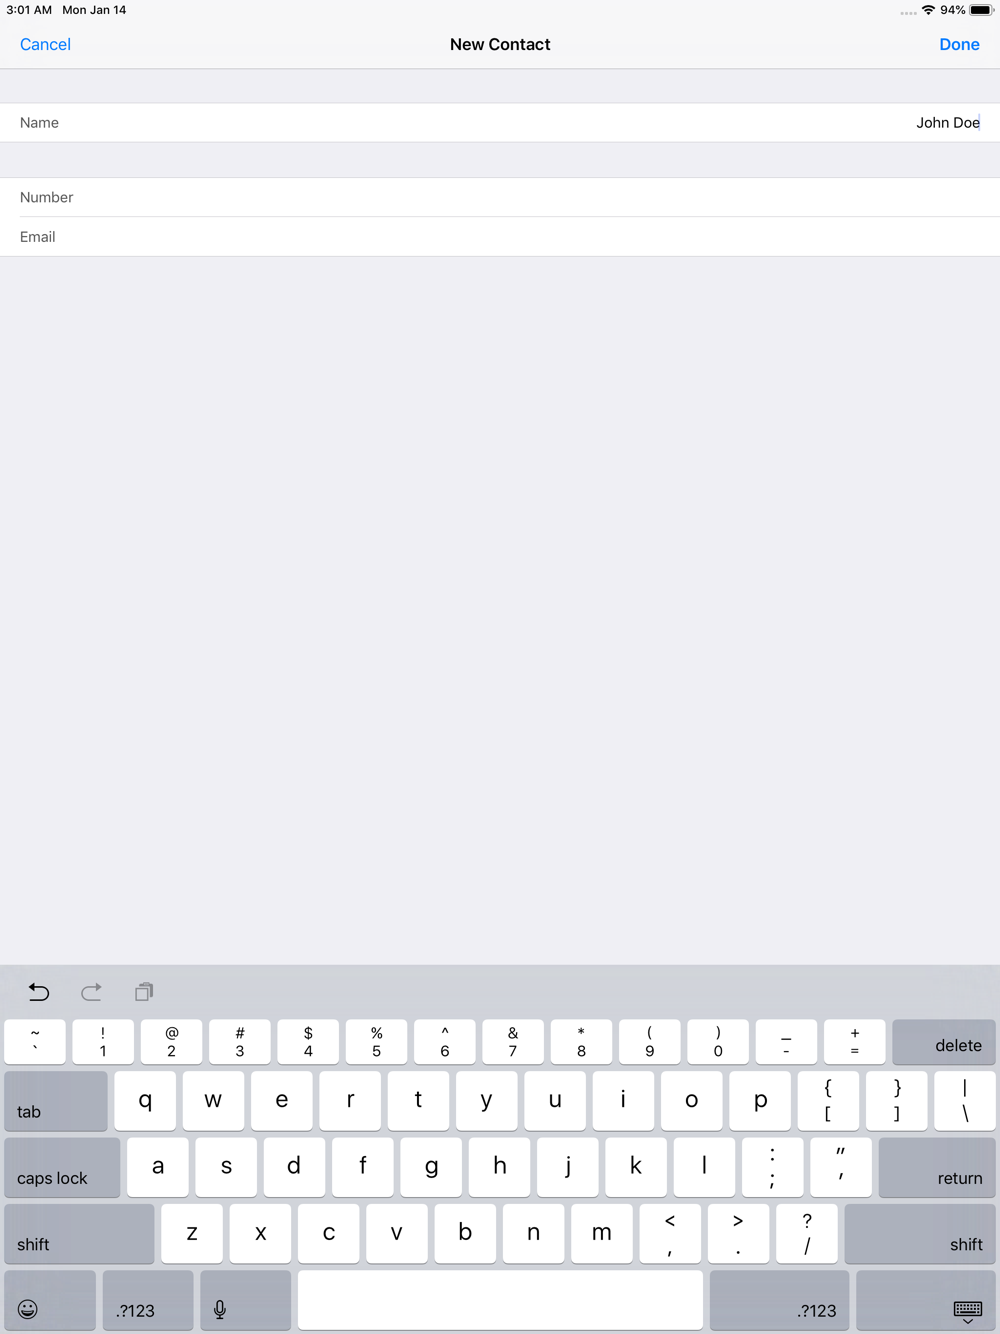Tap the t key

[418, 1101]
